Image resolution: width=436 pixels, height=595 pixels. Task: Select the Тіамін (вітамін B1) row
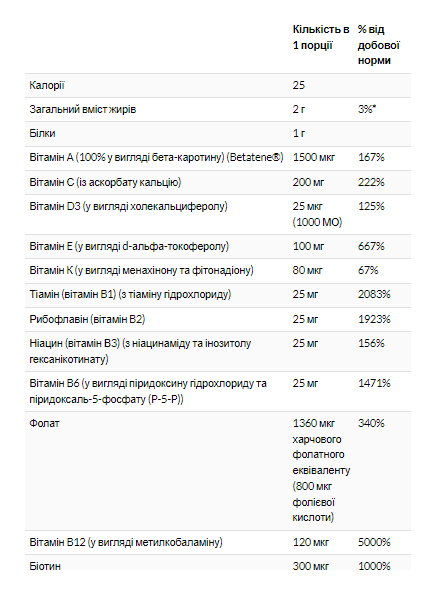[x=218, y=294]
